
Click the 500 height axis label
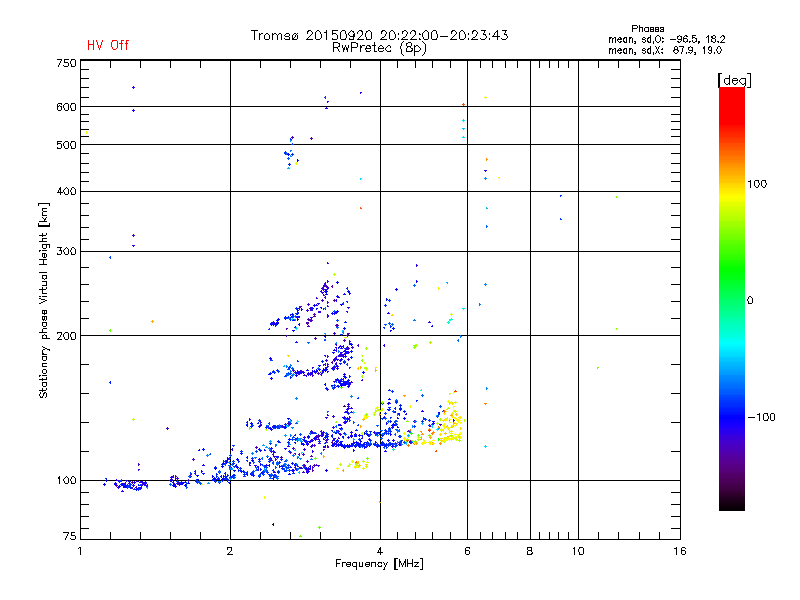pyautogui.click(x=66, y=145)
